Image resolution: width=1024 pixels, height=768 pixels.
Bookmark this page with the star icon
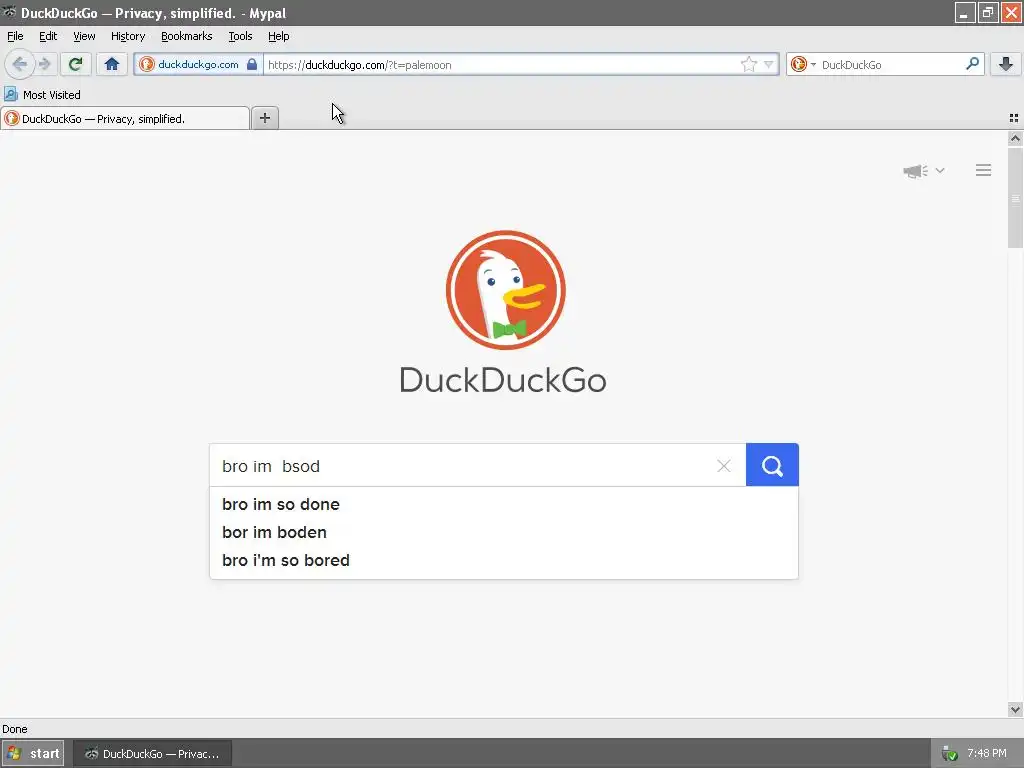[x=748, y=64]
